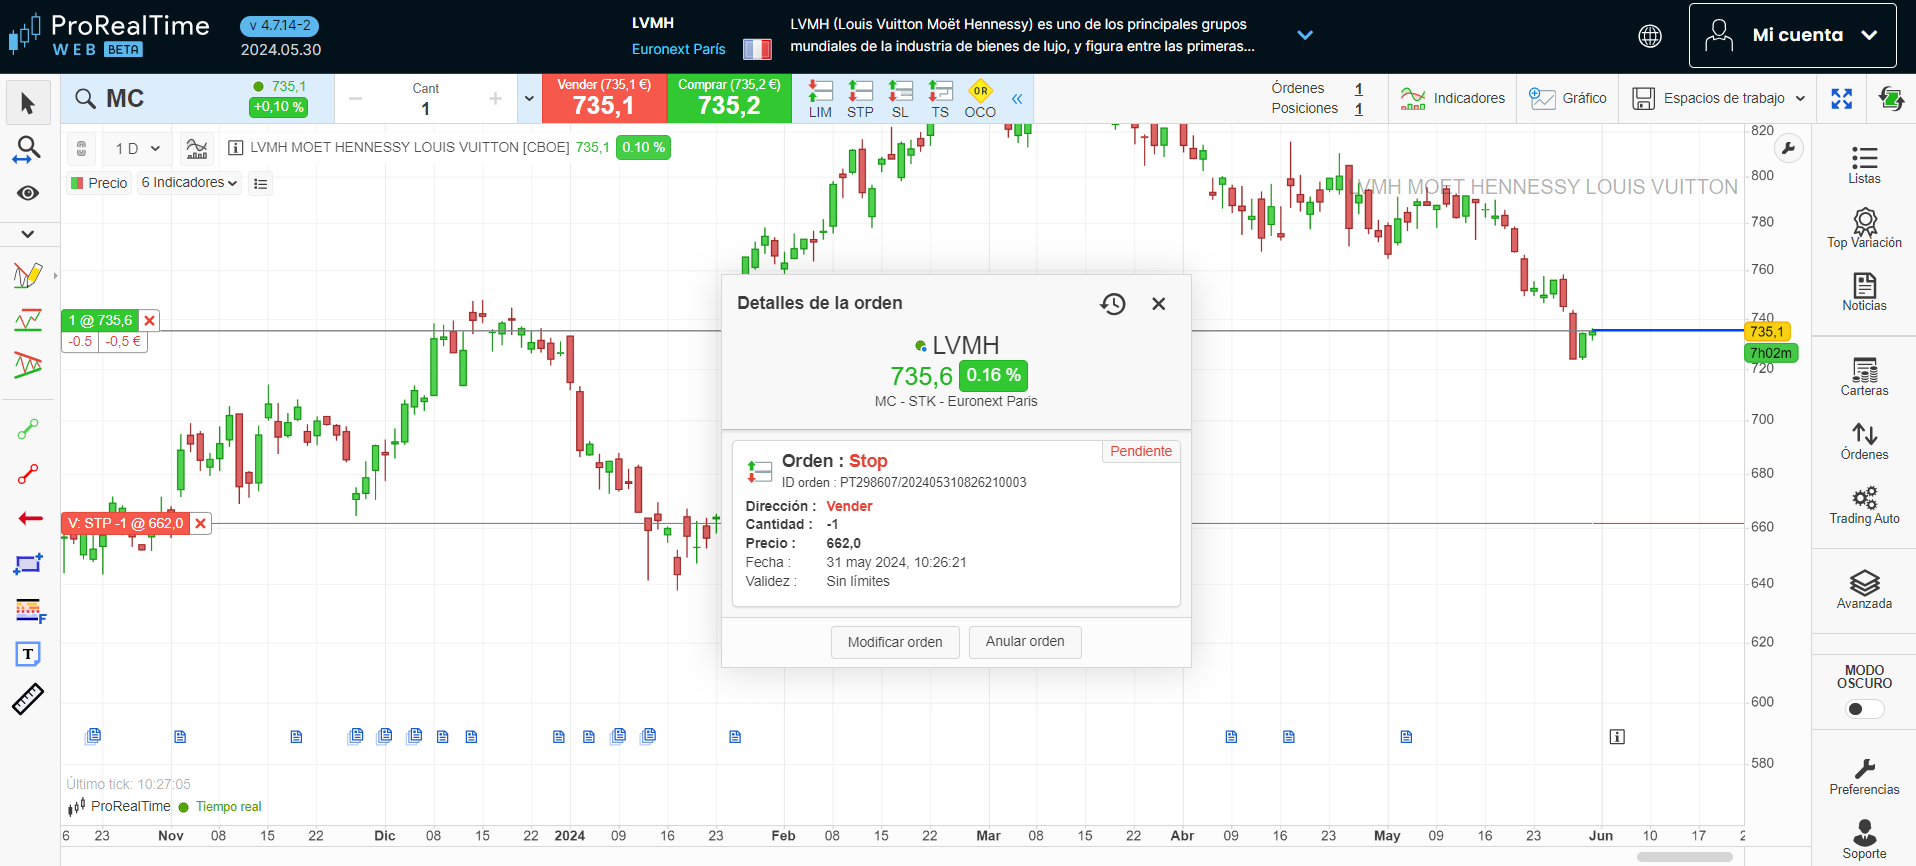Activate the zoom magnifier tool
1916x866 pixels.
pyautogui.click(x=28, y=150)
